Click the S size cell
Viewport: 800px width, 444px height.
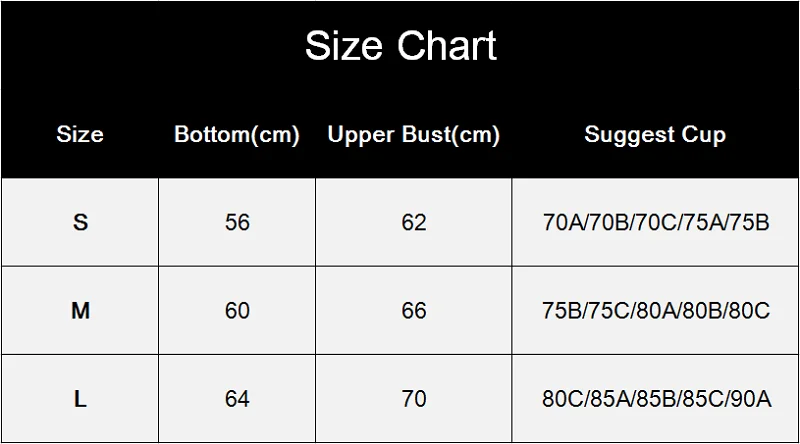[80, 222]
